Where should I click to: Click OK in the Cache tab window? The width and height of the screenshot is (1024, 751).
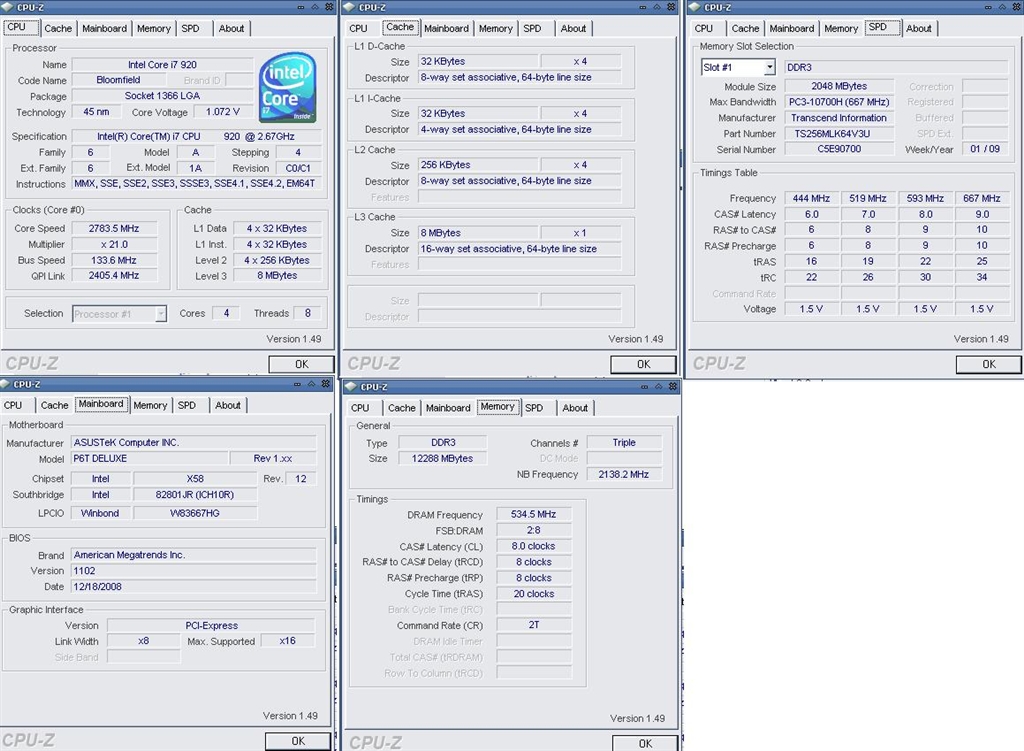pos(643,364)
